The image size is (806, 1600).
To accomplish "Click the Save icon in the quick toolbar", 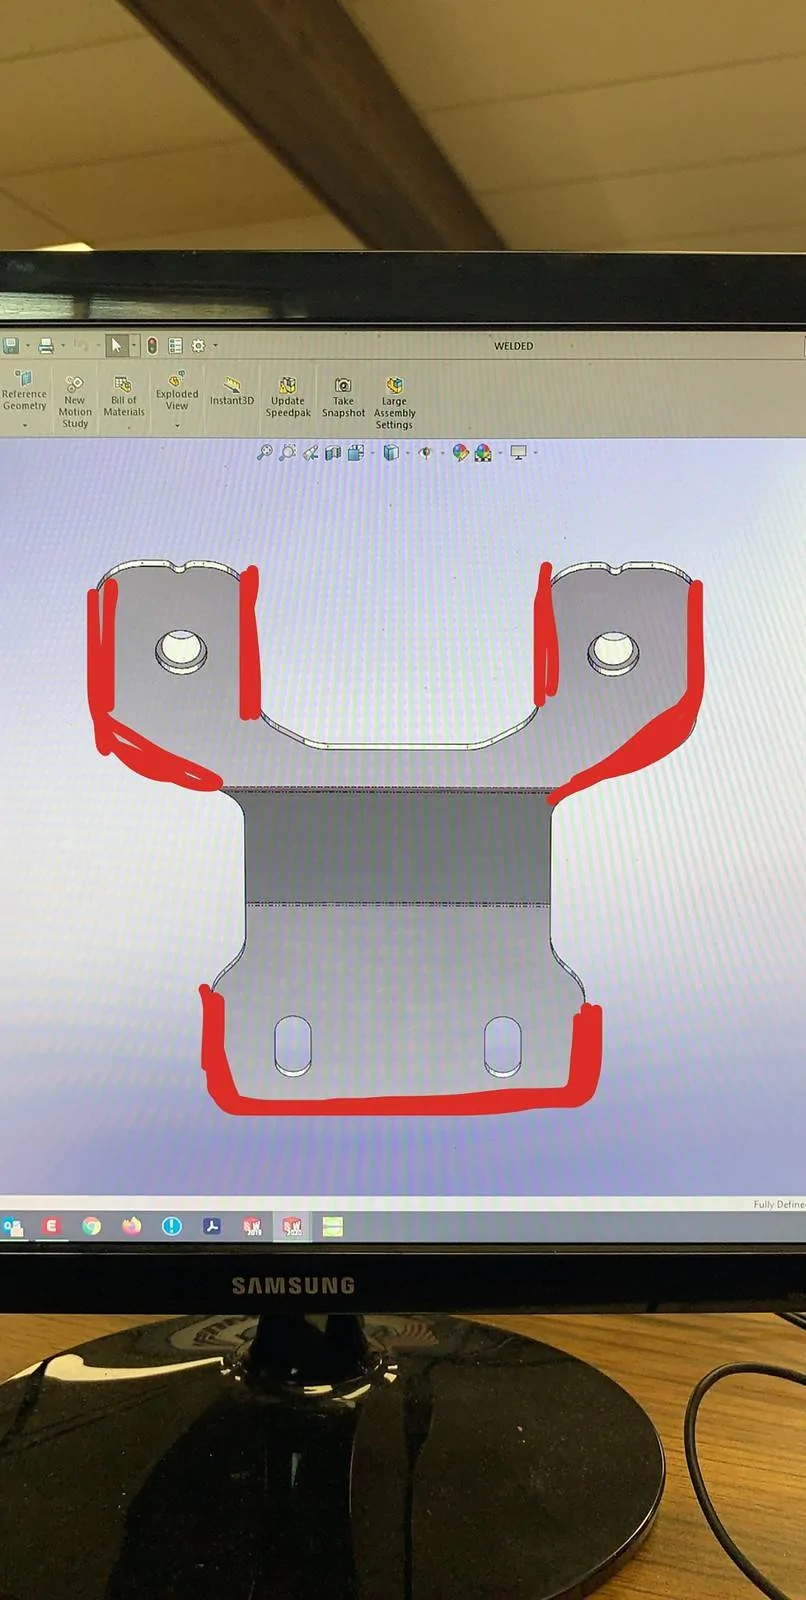I will (x=10, y=346).
